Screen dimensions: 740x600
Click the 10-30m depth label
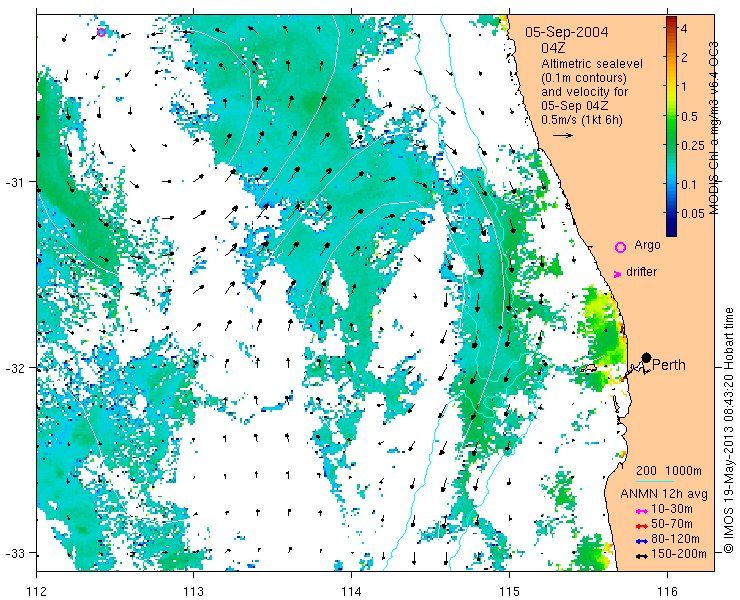pos(672,509)
